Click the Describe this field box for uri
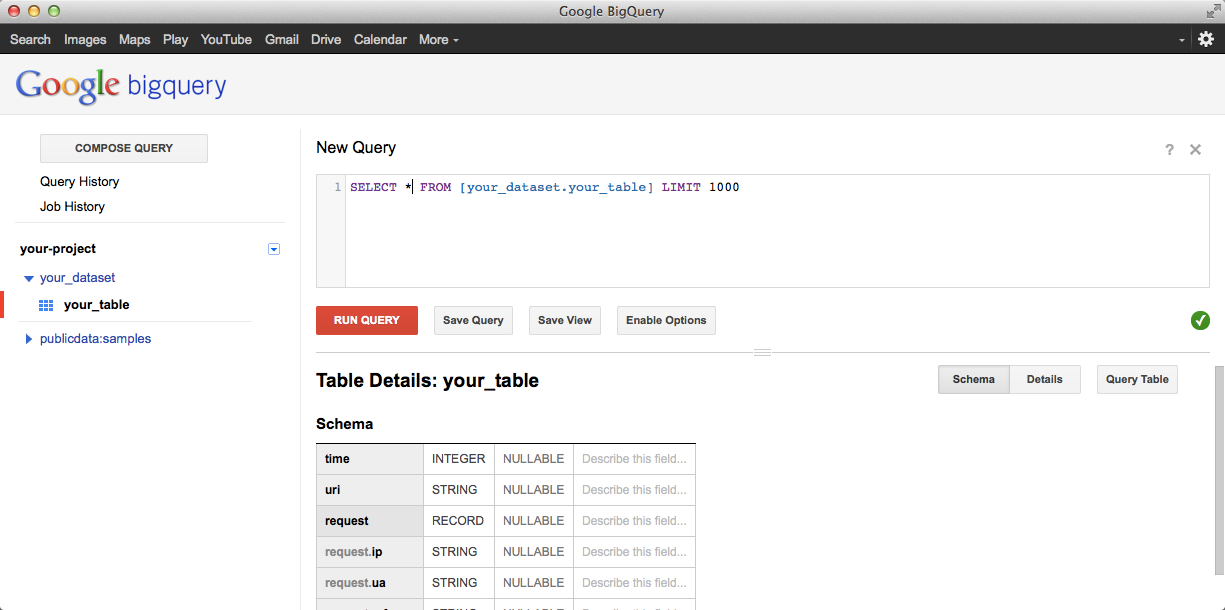 (x=634, y=489)
